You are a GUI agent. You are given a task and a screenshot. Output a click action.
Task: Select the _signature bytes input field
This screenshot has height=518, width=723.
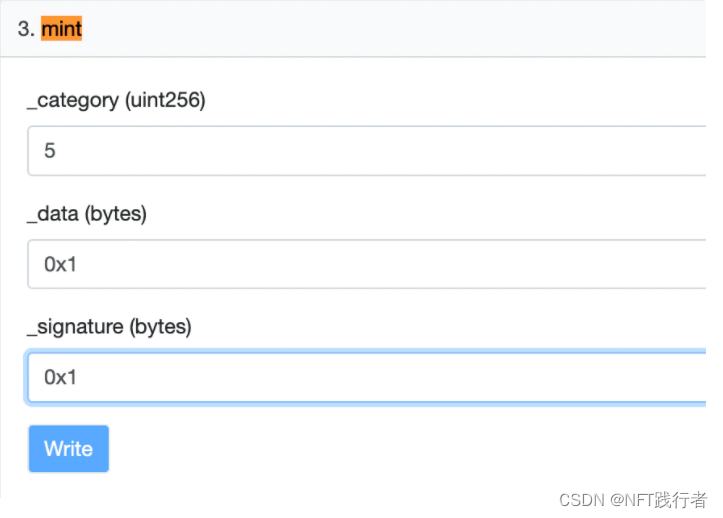click(x=366, y=377)
